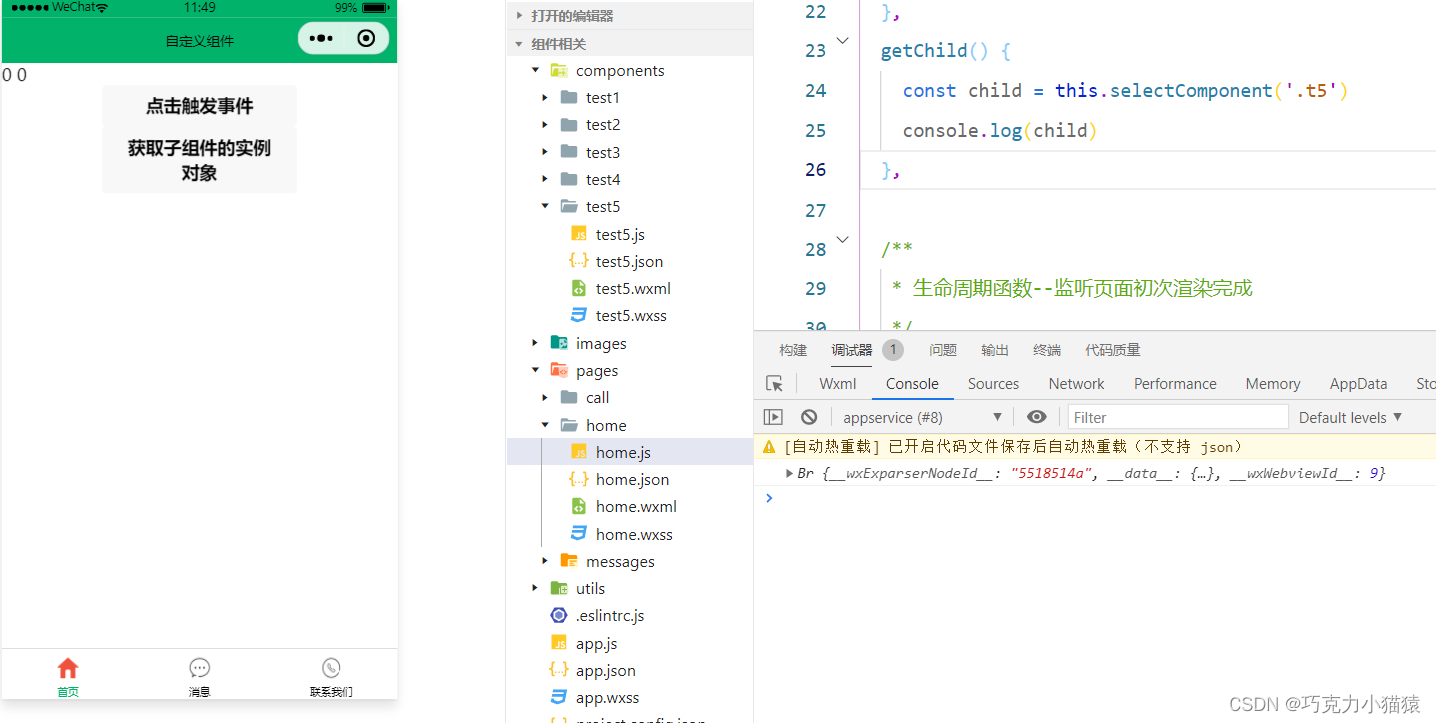Select the element inspector icon in debugger
Image resolution: width=1436 pixels, height=723 pixels.
tap(775, 383)
